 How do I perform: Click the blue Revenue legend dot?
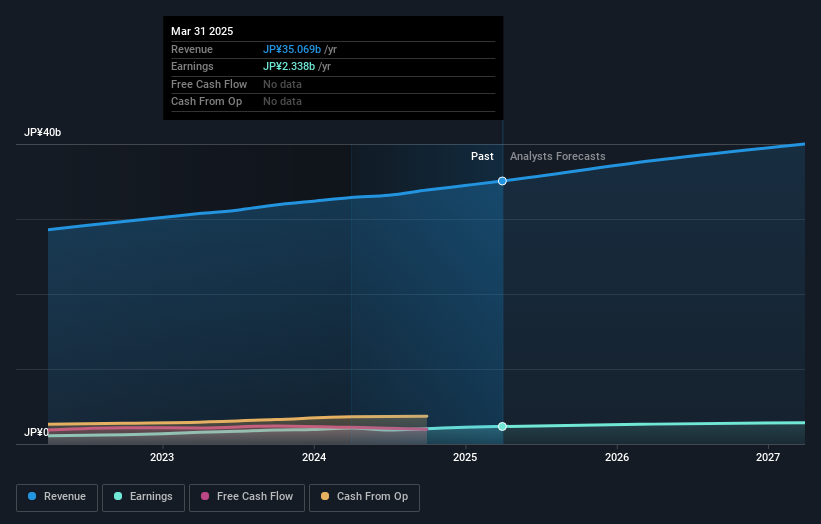click(x=32, y=496)
